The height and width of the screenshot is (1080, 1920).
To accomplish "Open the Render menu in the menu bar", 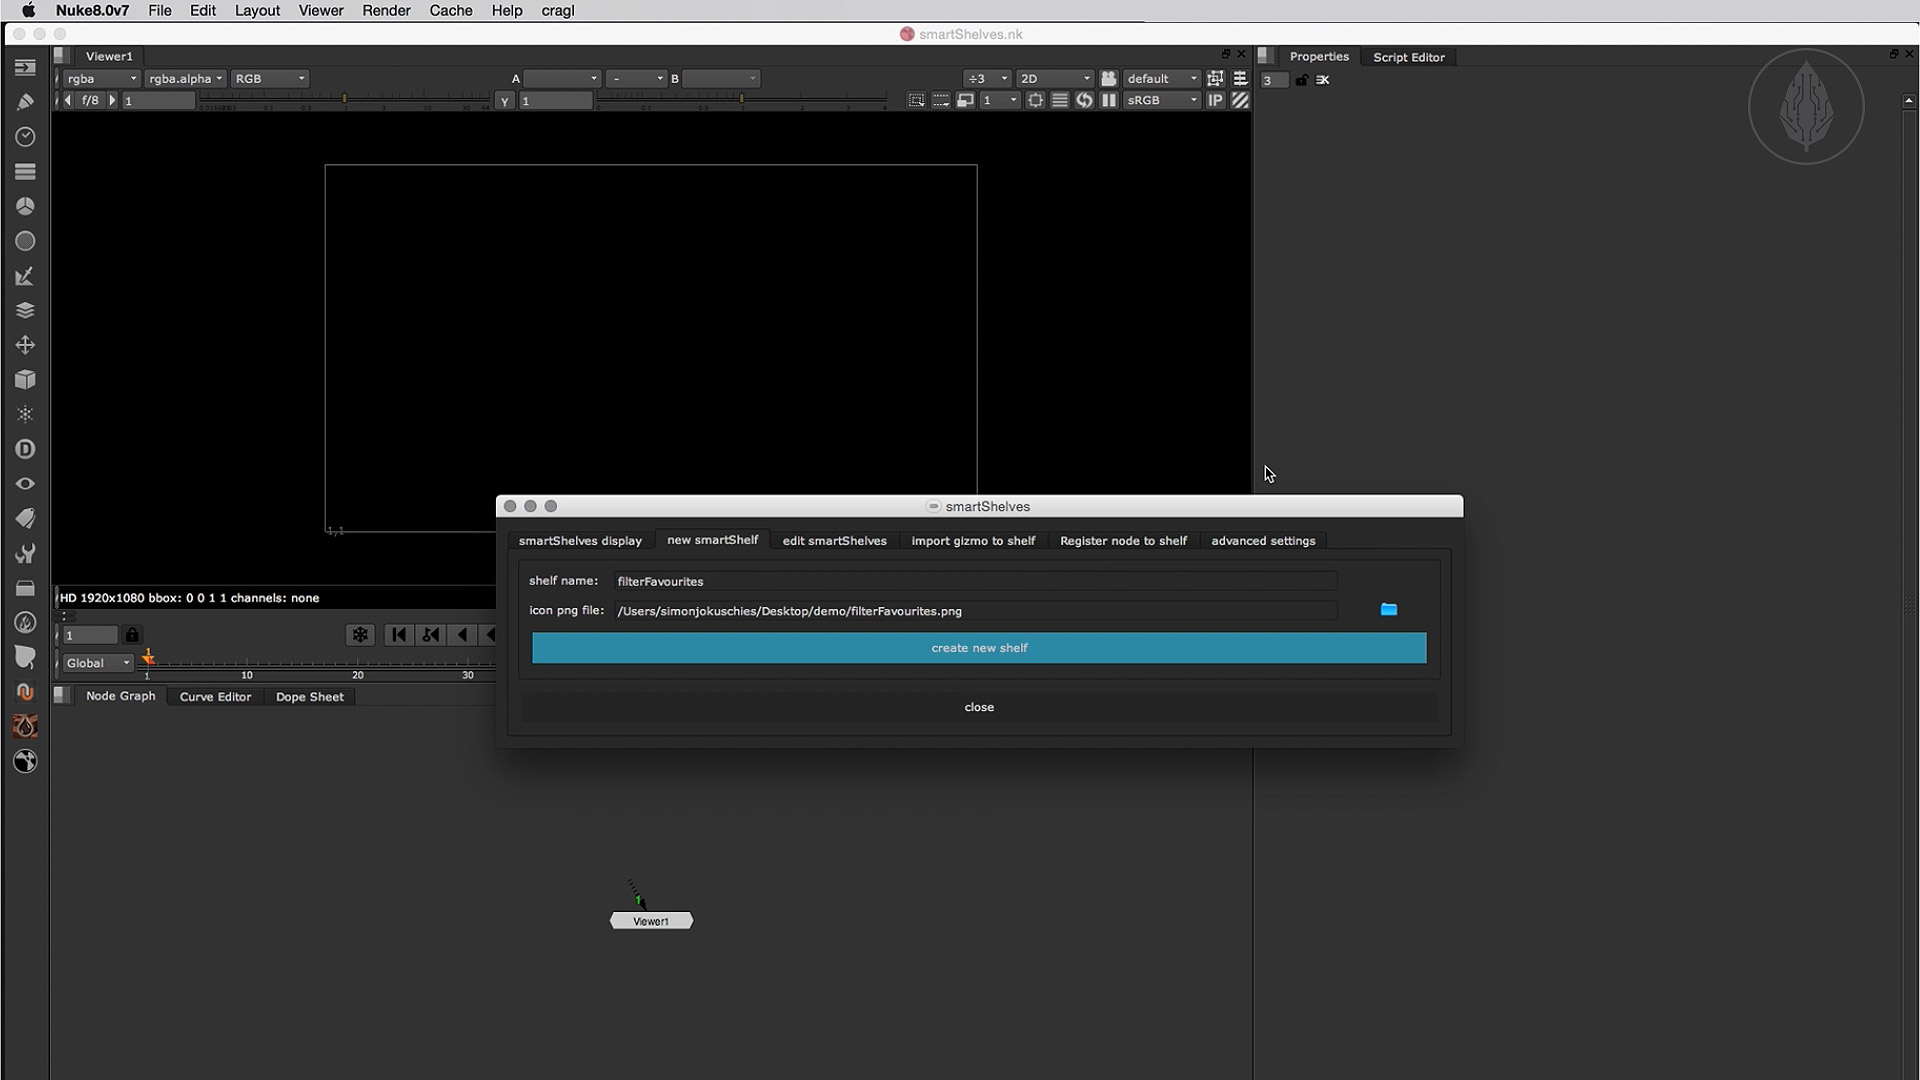I will [x=386, y=10].
